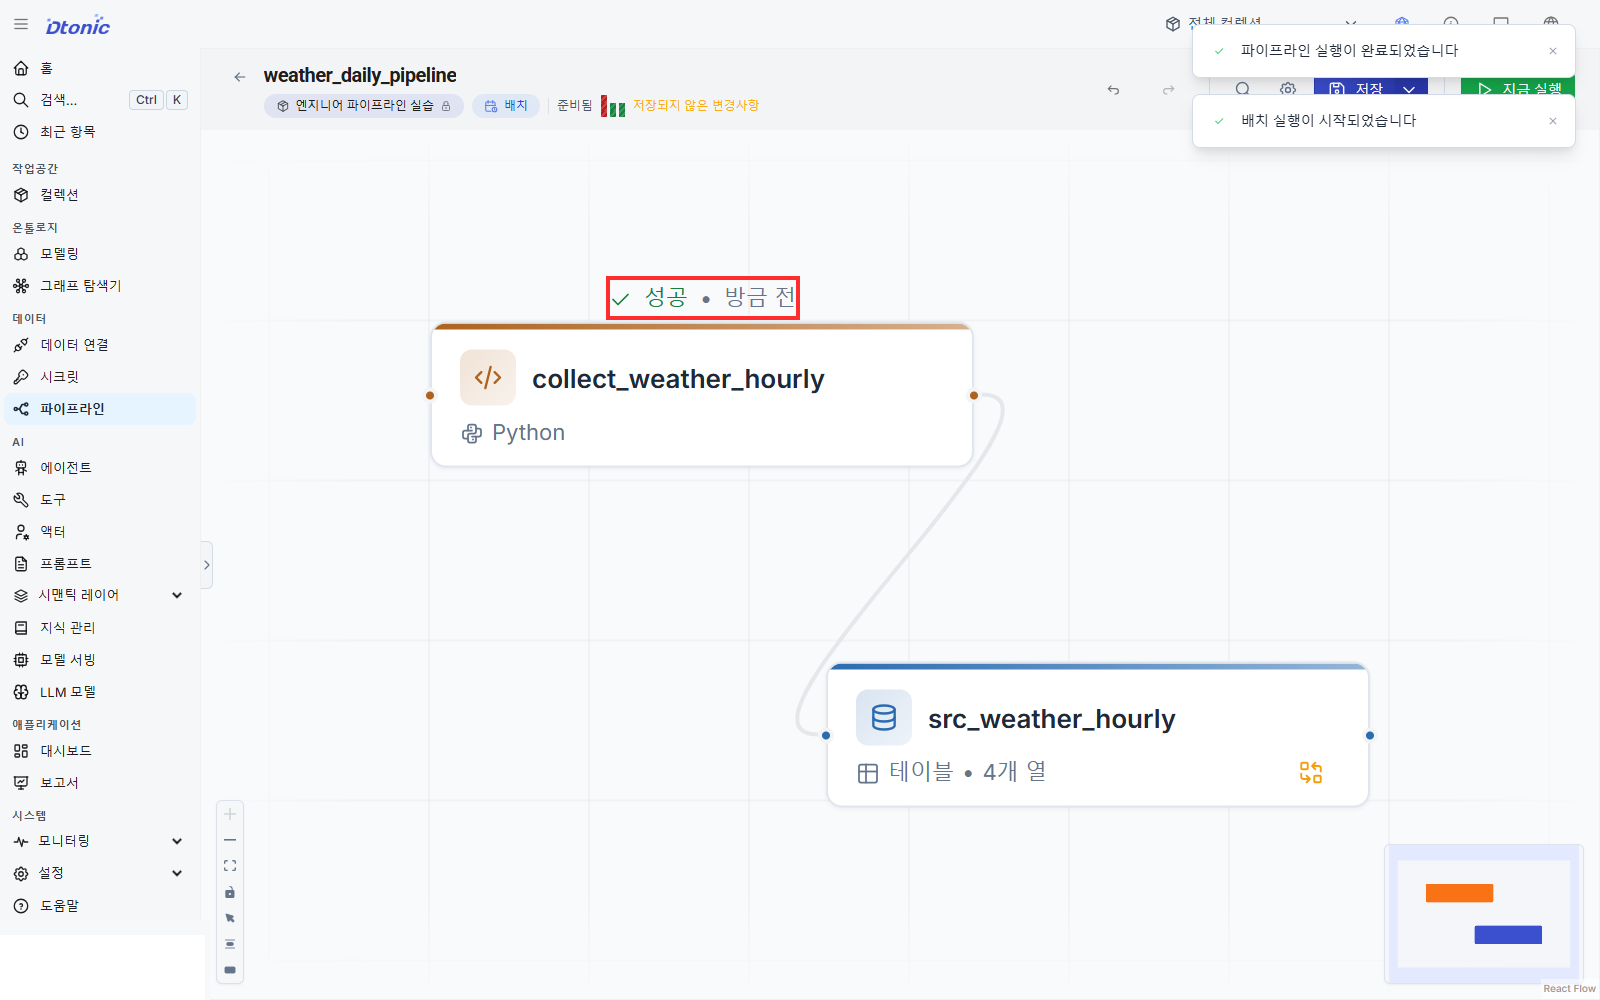The width and height of the screenshot is (1600, 1000).
Task: Click the orange transform icon on src_weather_hourly
Action: pyautogui.click(x=1311, y=772)
